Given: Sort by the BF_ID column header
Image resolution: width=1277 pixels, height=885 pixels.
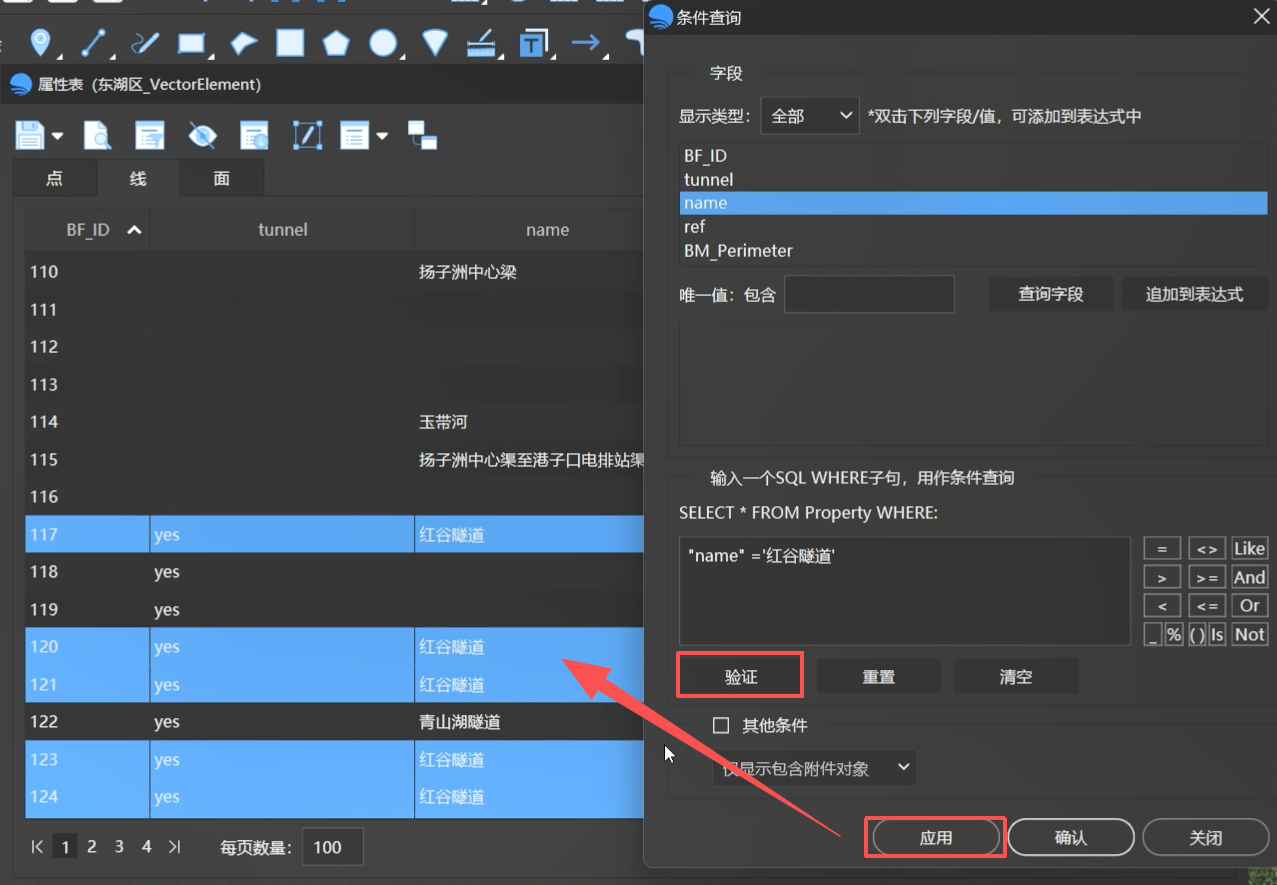Looking at the screenshot, I should [88, 230].
